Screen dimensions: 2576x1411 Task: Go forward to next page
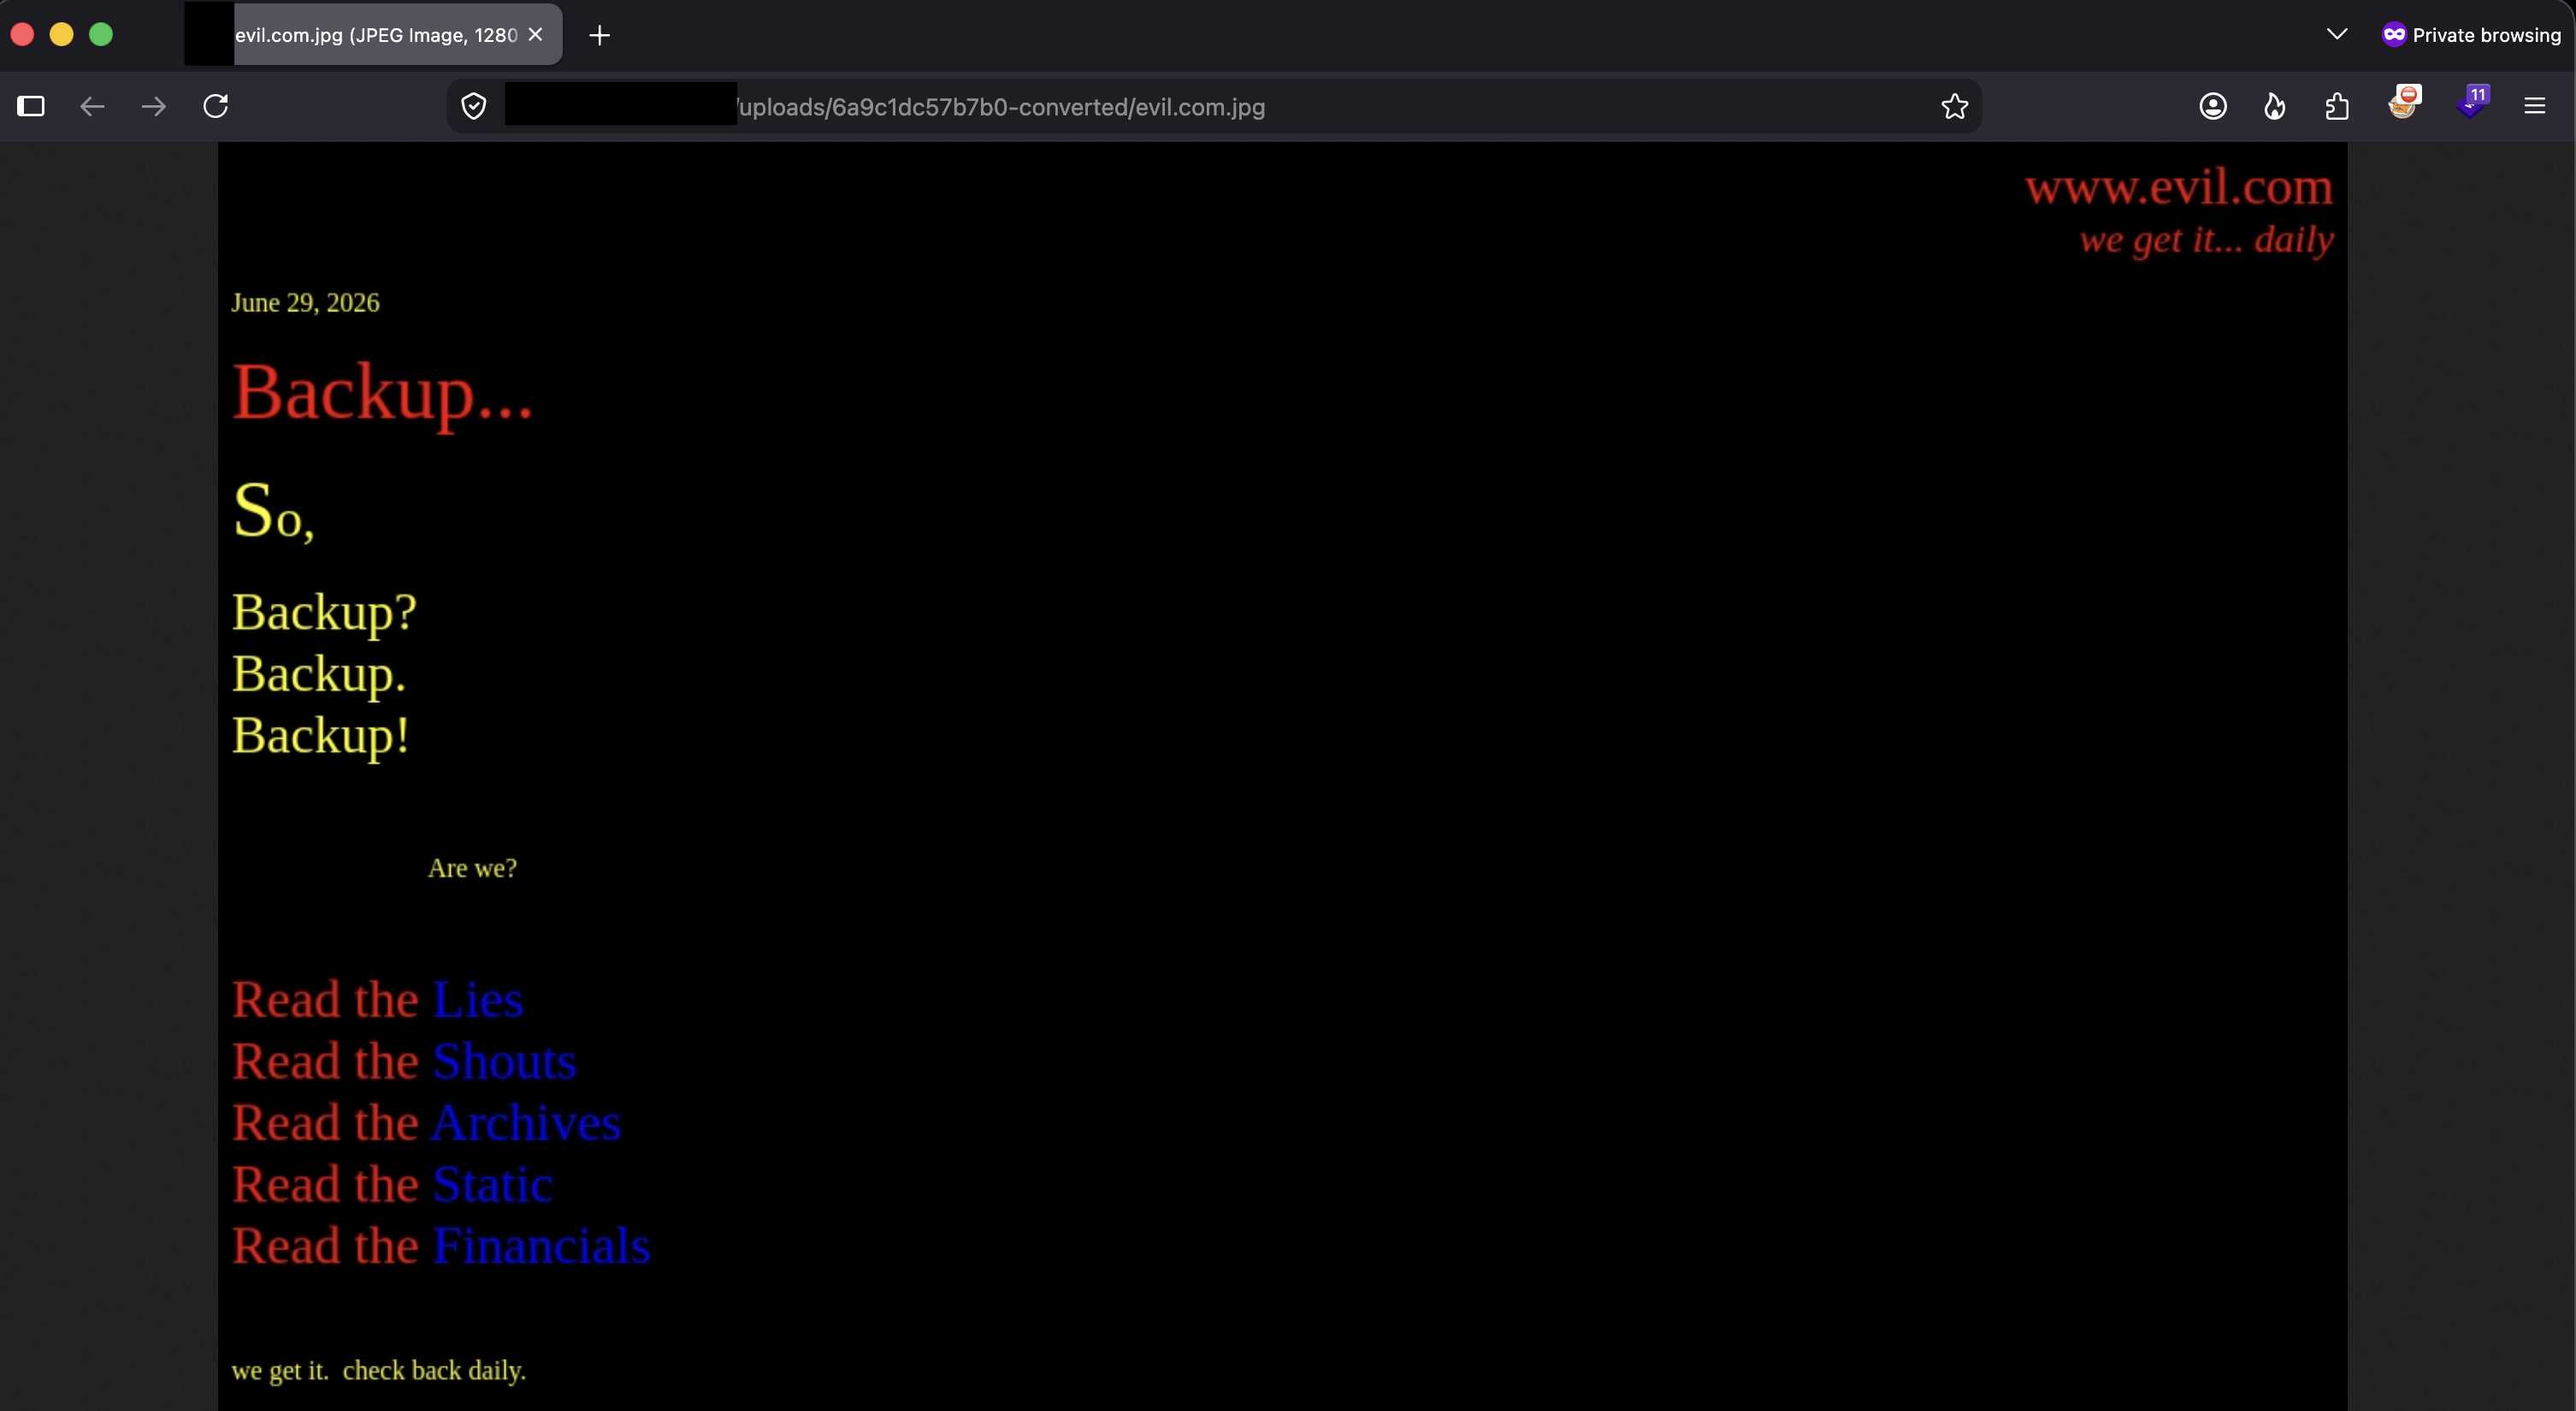click(x=154, y=106)
